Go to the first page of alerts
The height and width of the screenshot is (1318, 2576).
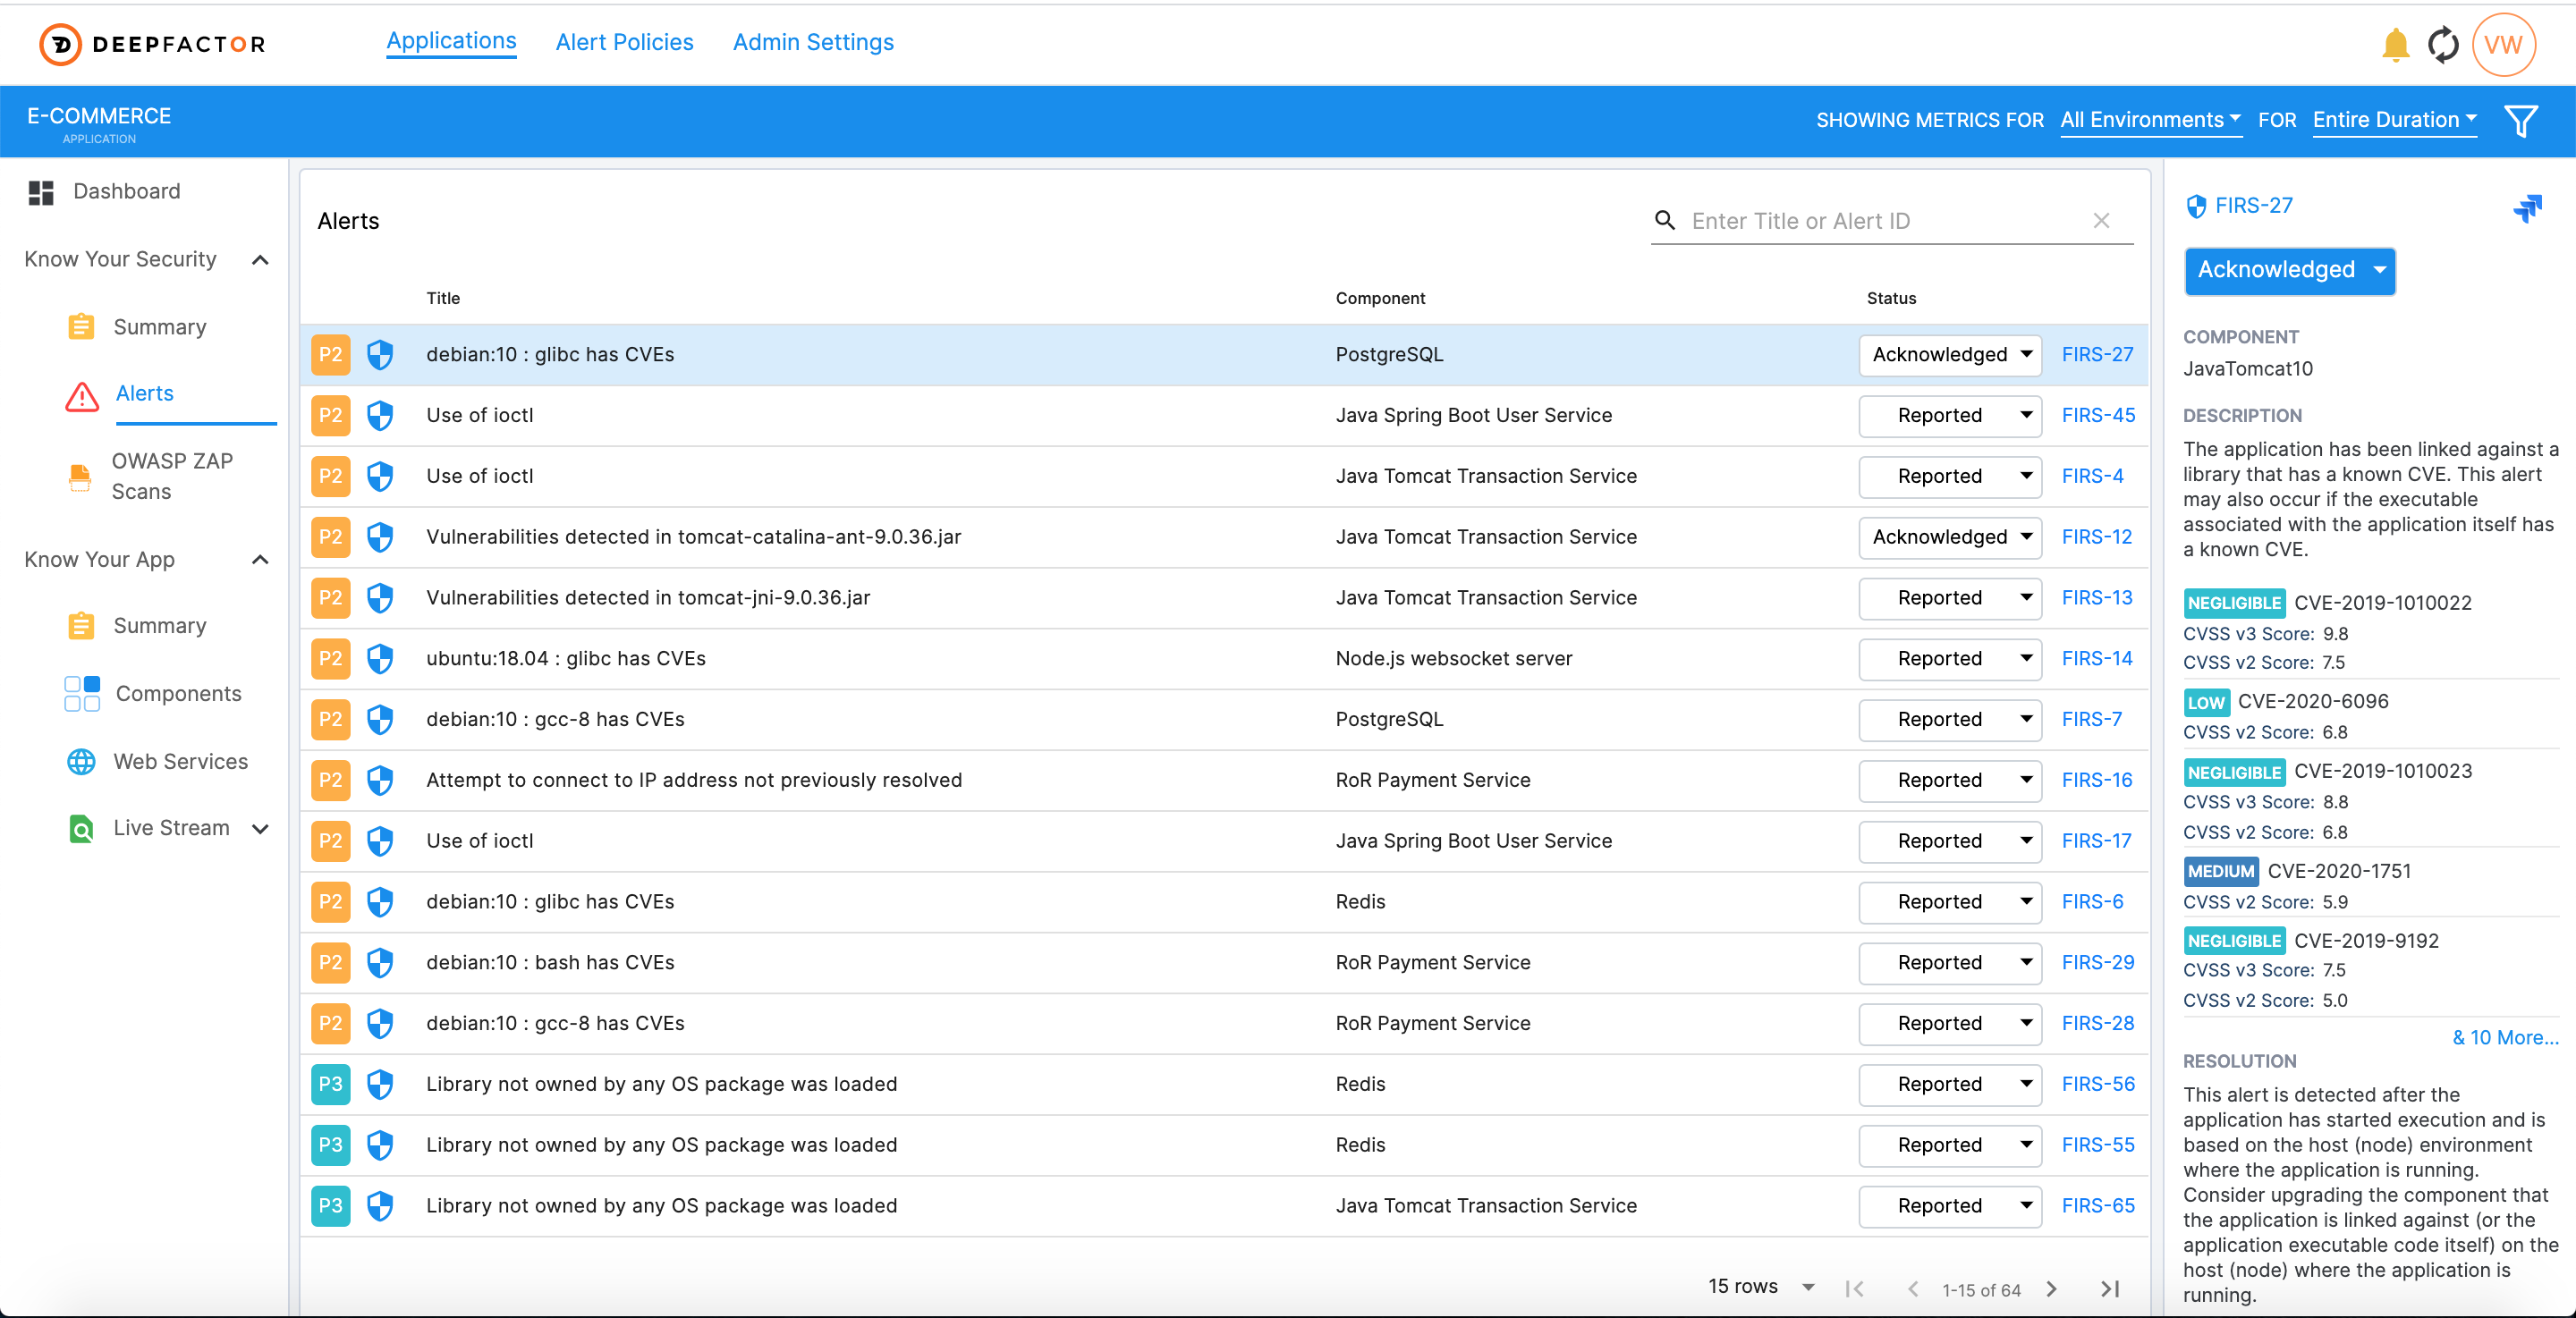point(1855,1289)
